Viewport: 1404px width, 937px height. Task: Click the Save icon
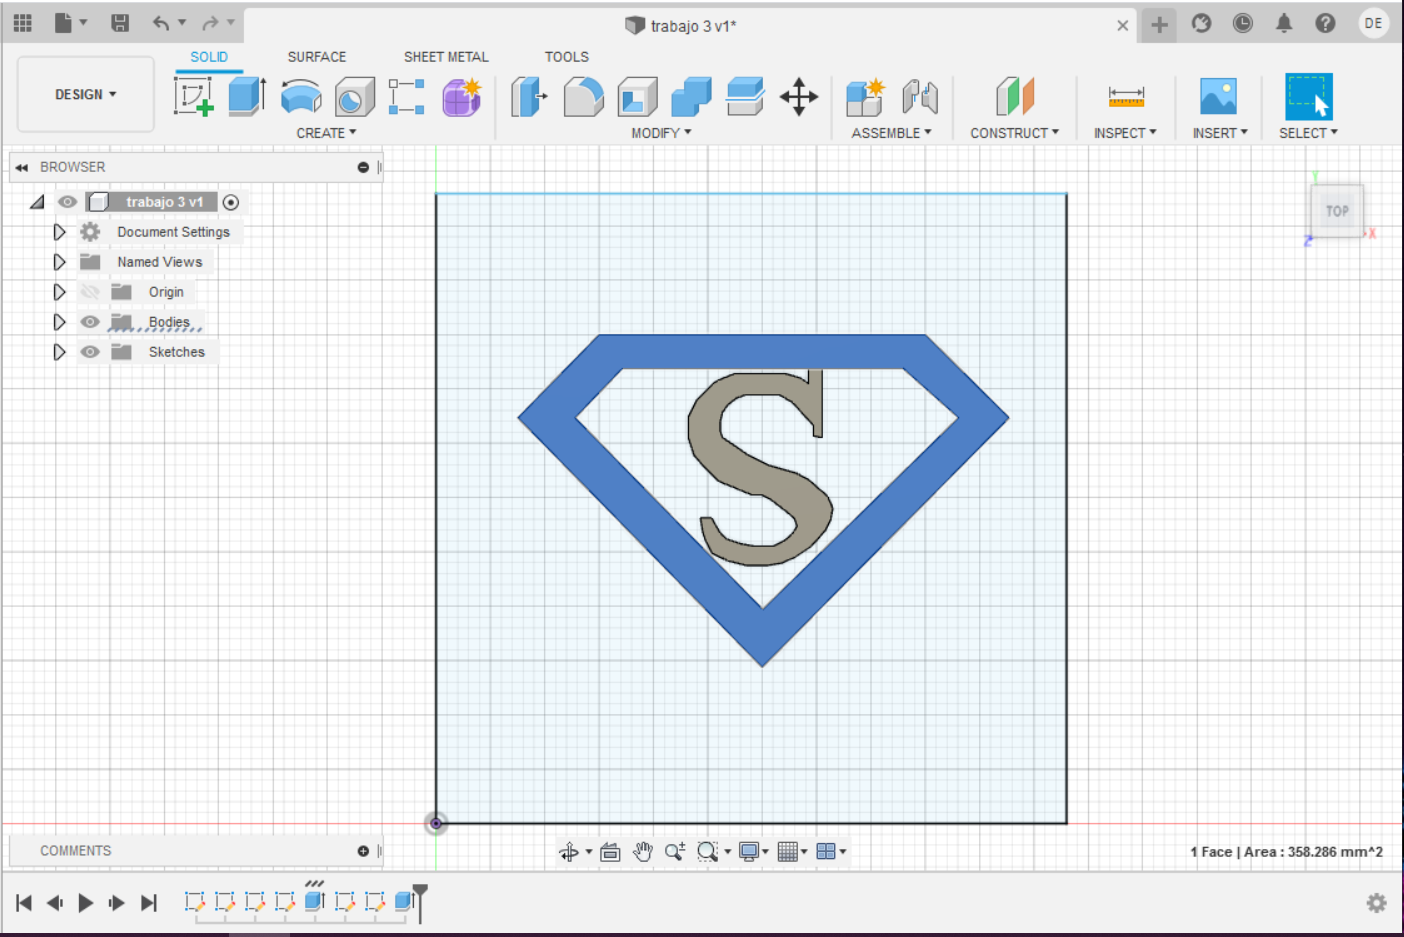120,22
